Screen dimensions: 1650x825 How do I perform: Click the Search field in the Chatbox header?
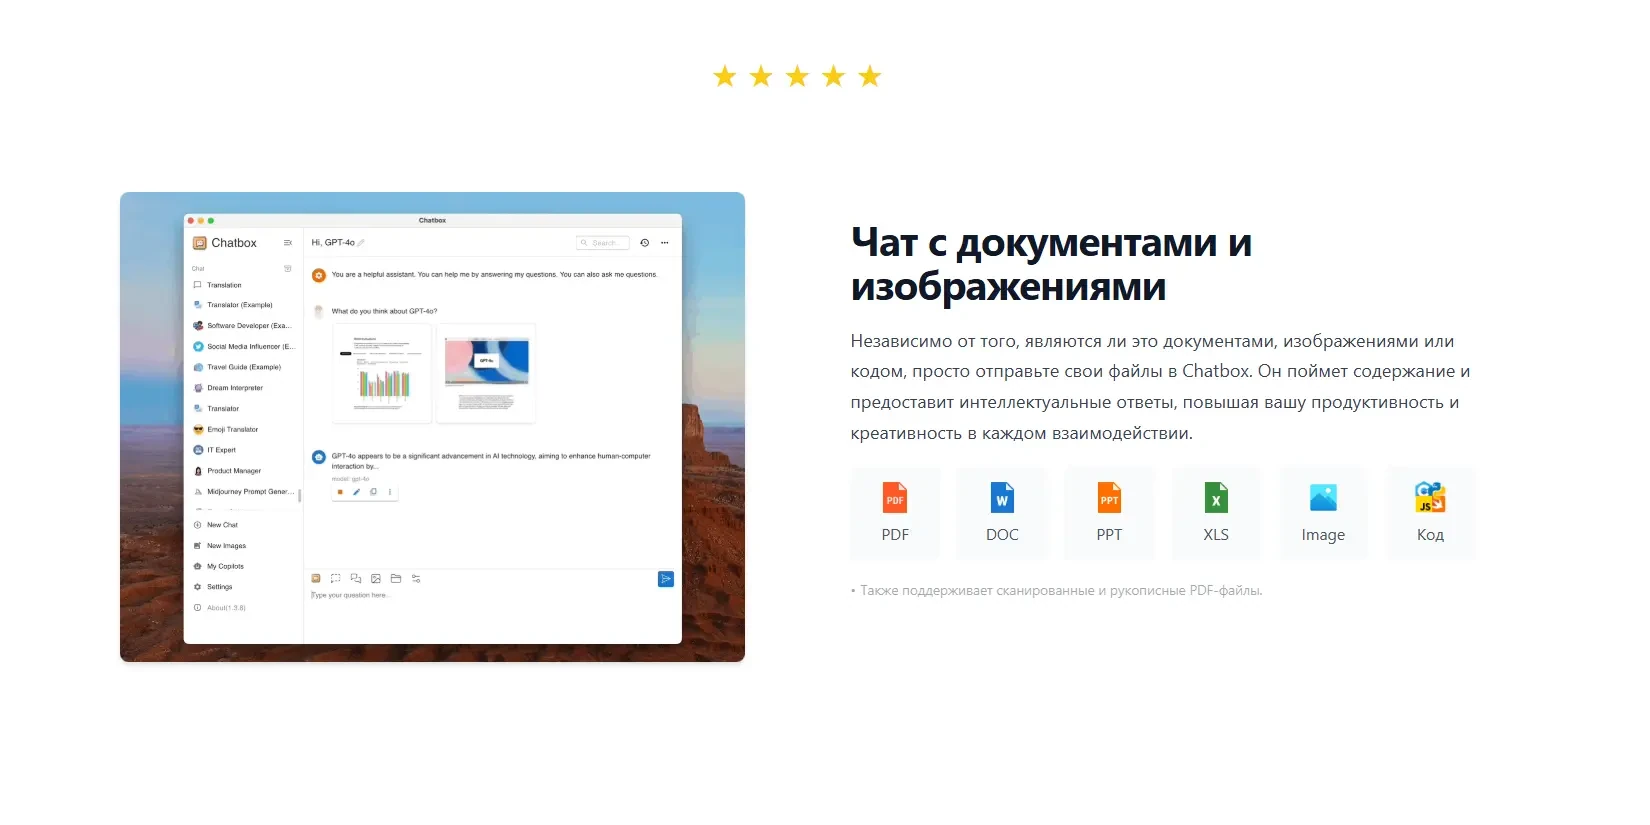pos(603,243)
